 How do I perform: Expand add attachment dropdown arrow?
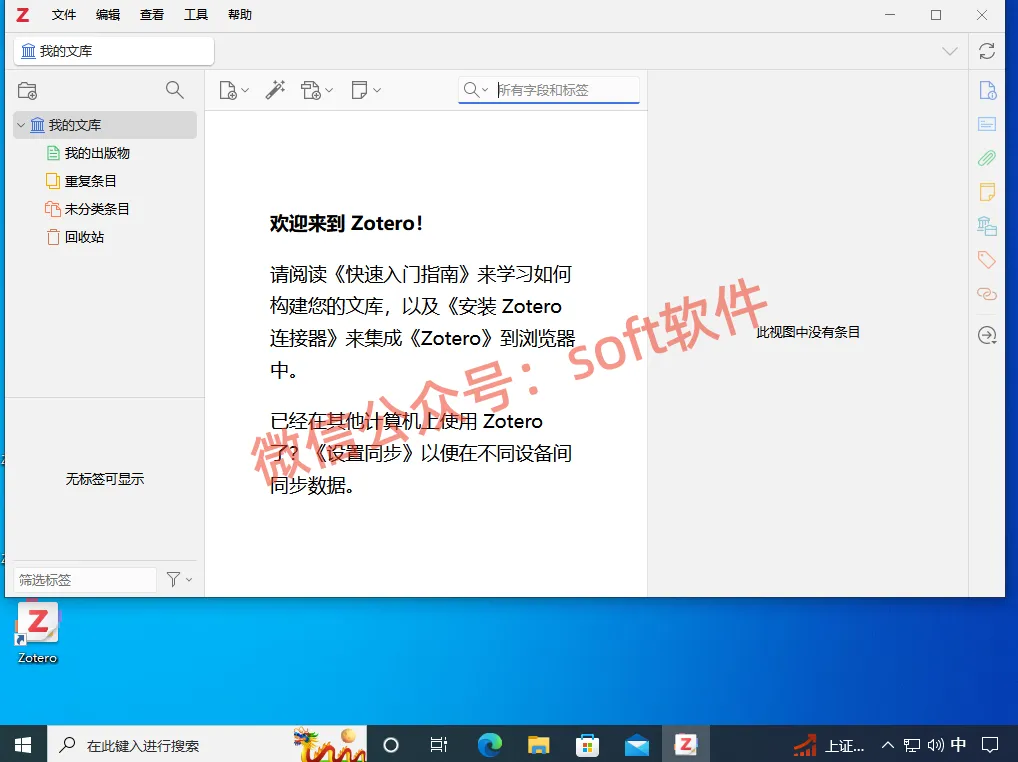click(329, 90)
